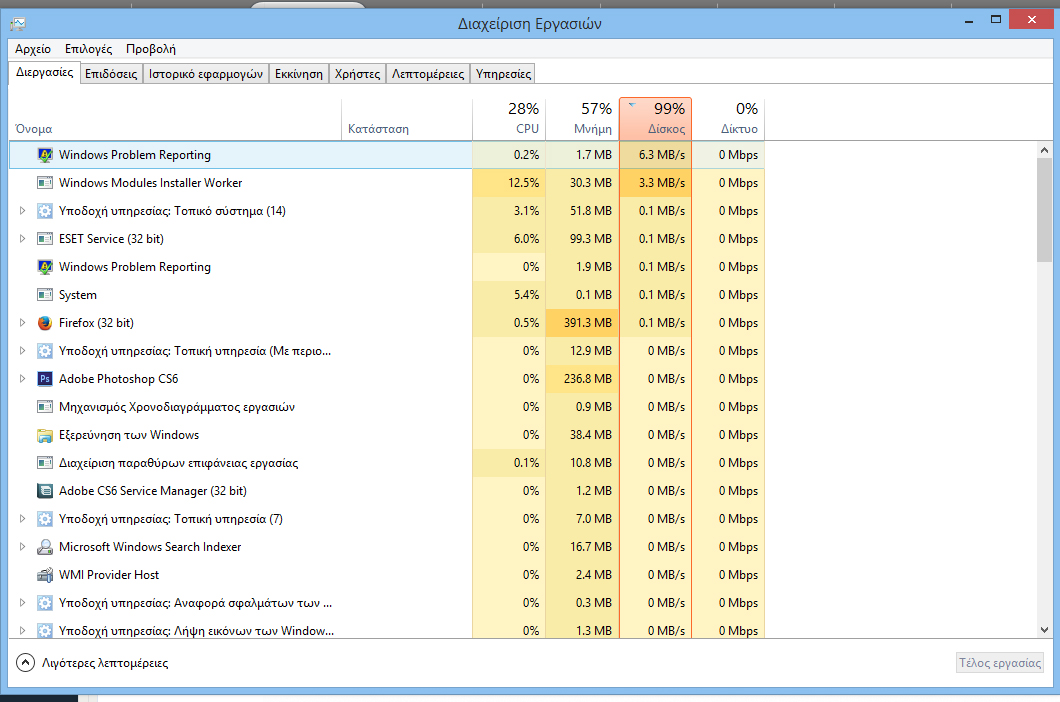1060x702 pixels.
Task: Expand Υποδοχή υπηρεσίας: Τοπική υπηρεσία (Με περιο... group
Action: pyautogui.click(x=22, y=351)
